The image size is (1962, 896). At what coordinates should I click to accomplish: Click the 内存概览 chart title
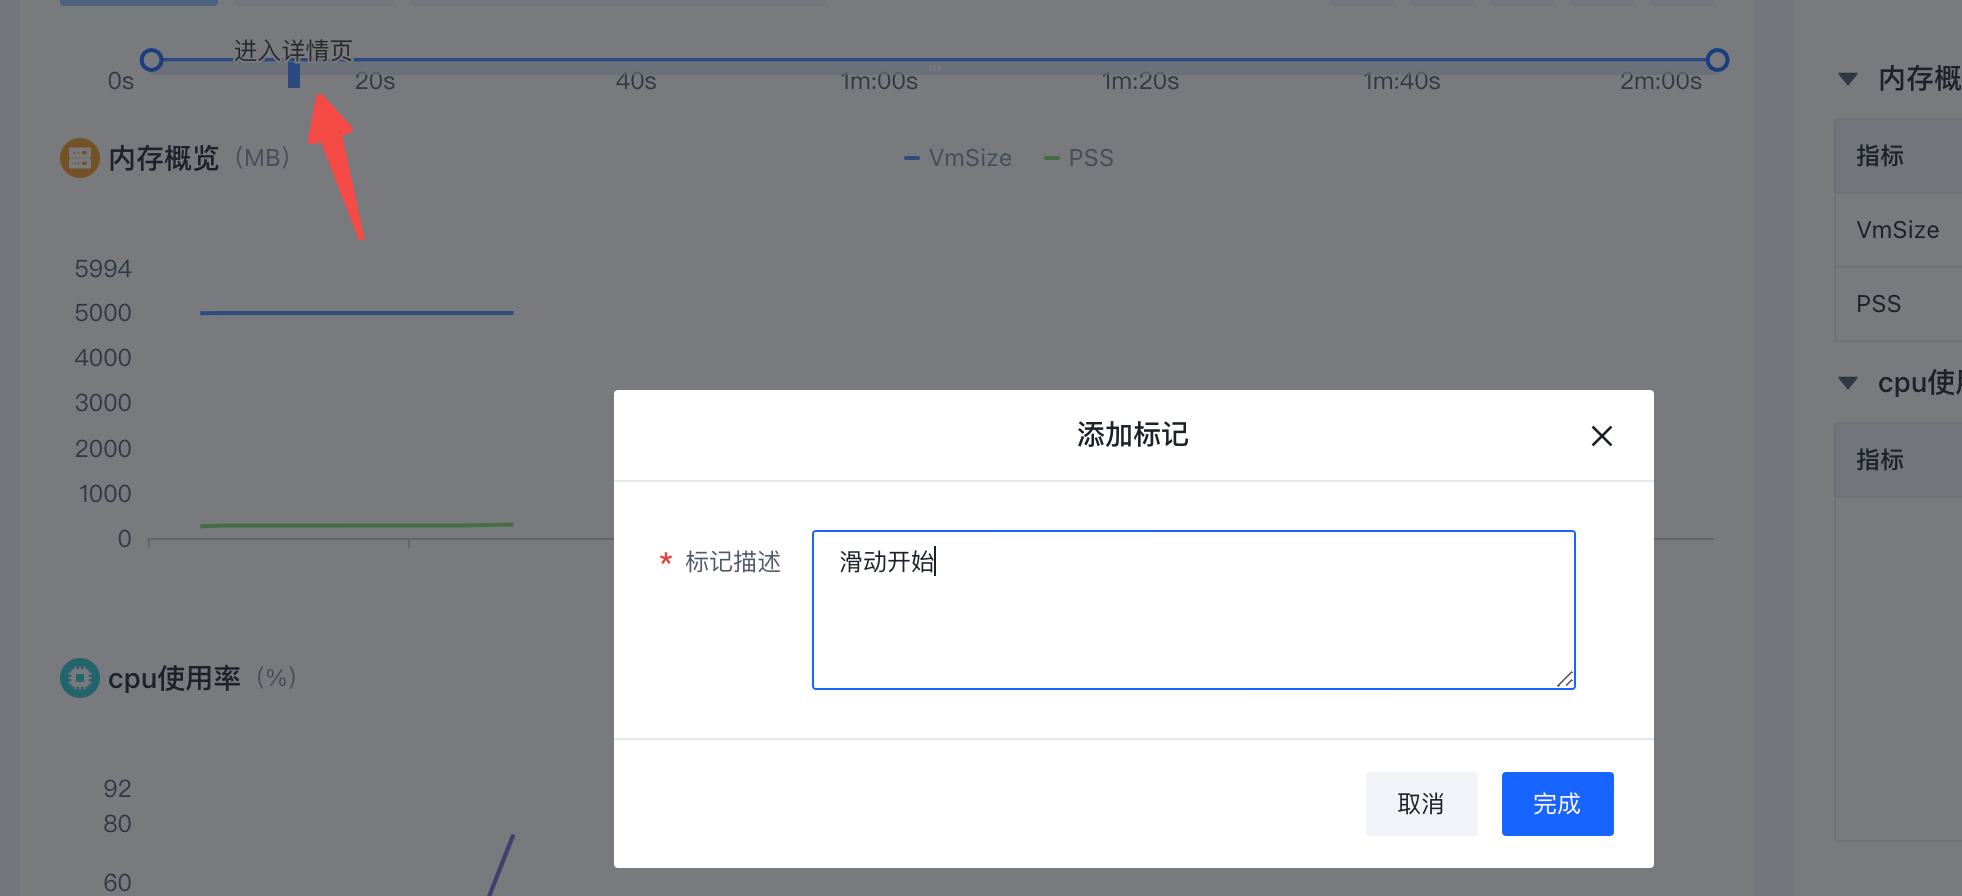coord(163,158)
